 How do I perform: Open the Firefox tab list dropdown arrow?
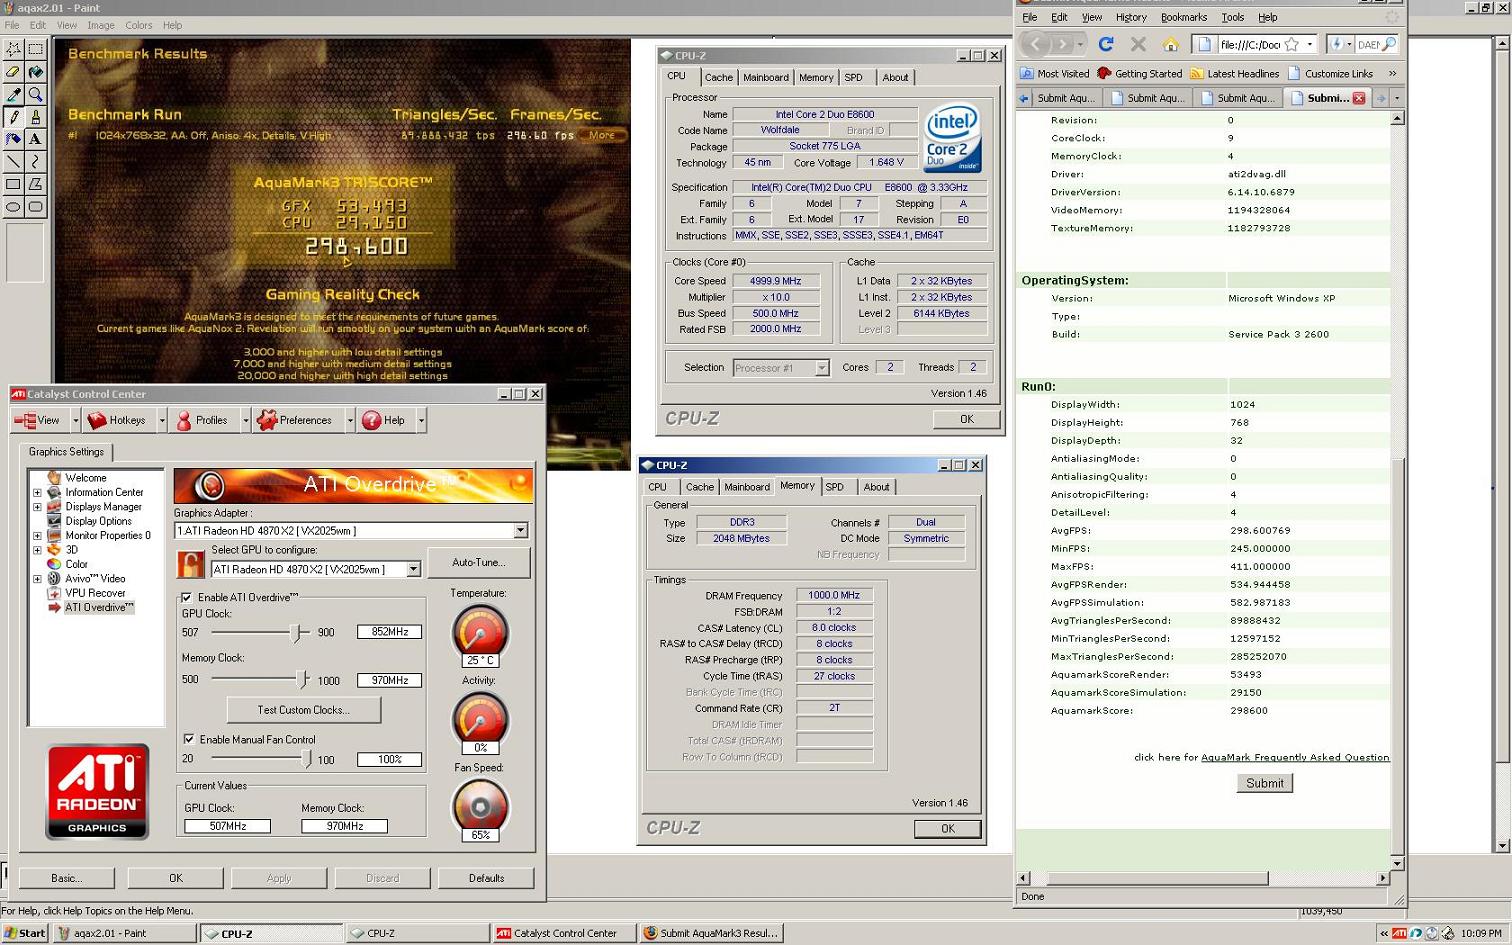pyautogui.click(x=1397, y=98)
